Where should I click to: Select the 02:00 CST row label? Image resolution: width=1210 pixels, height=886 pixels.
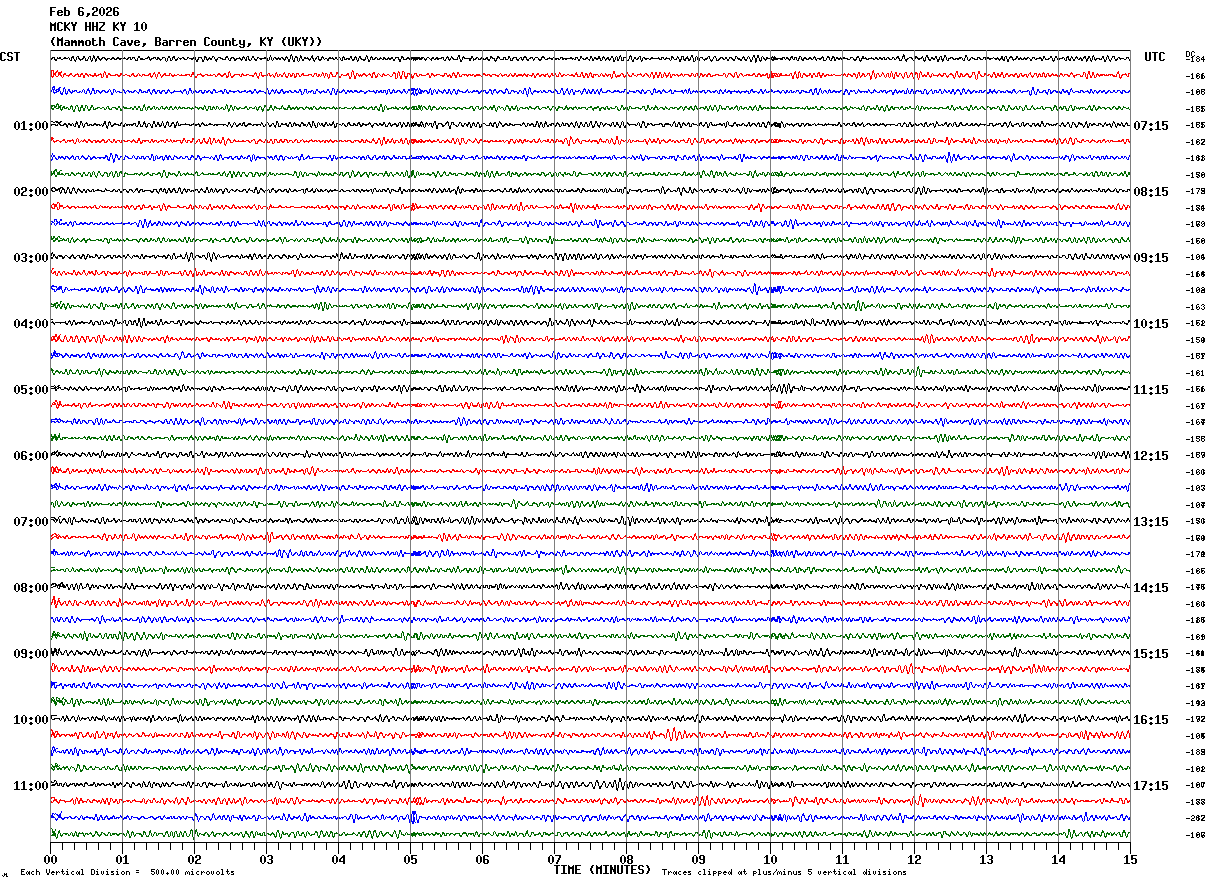pos(31,192)
